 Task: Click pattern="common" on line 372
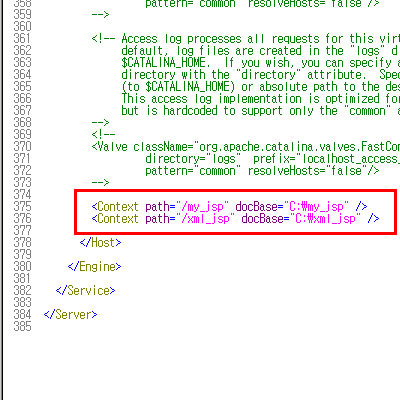(x=193, y=171)
